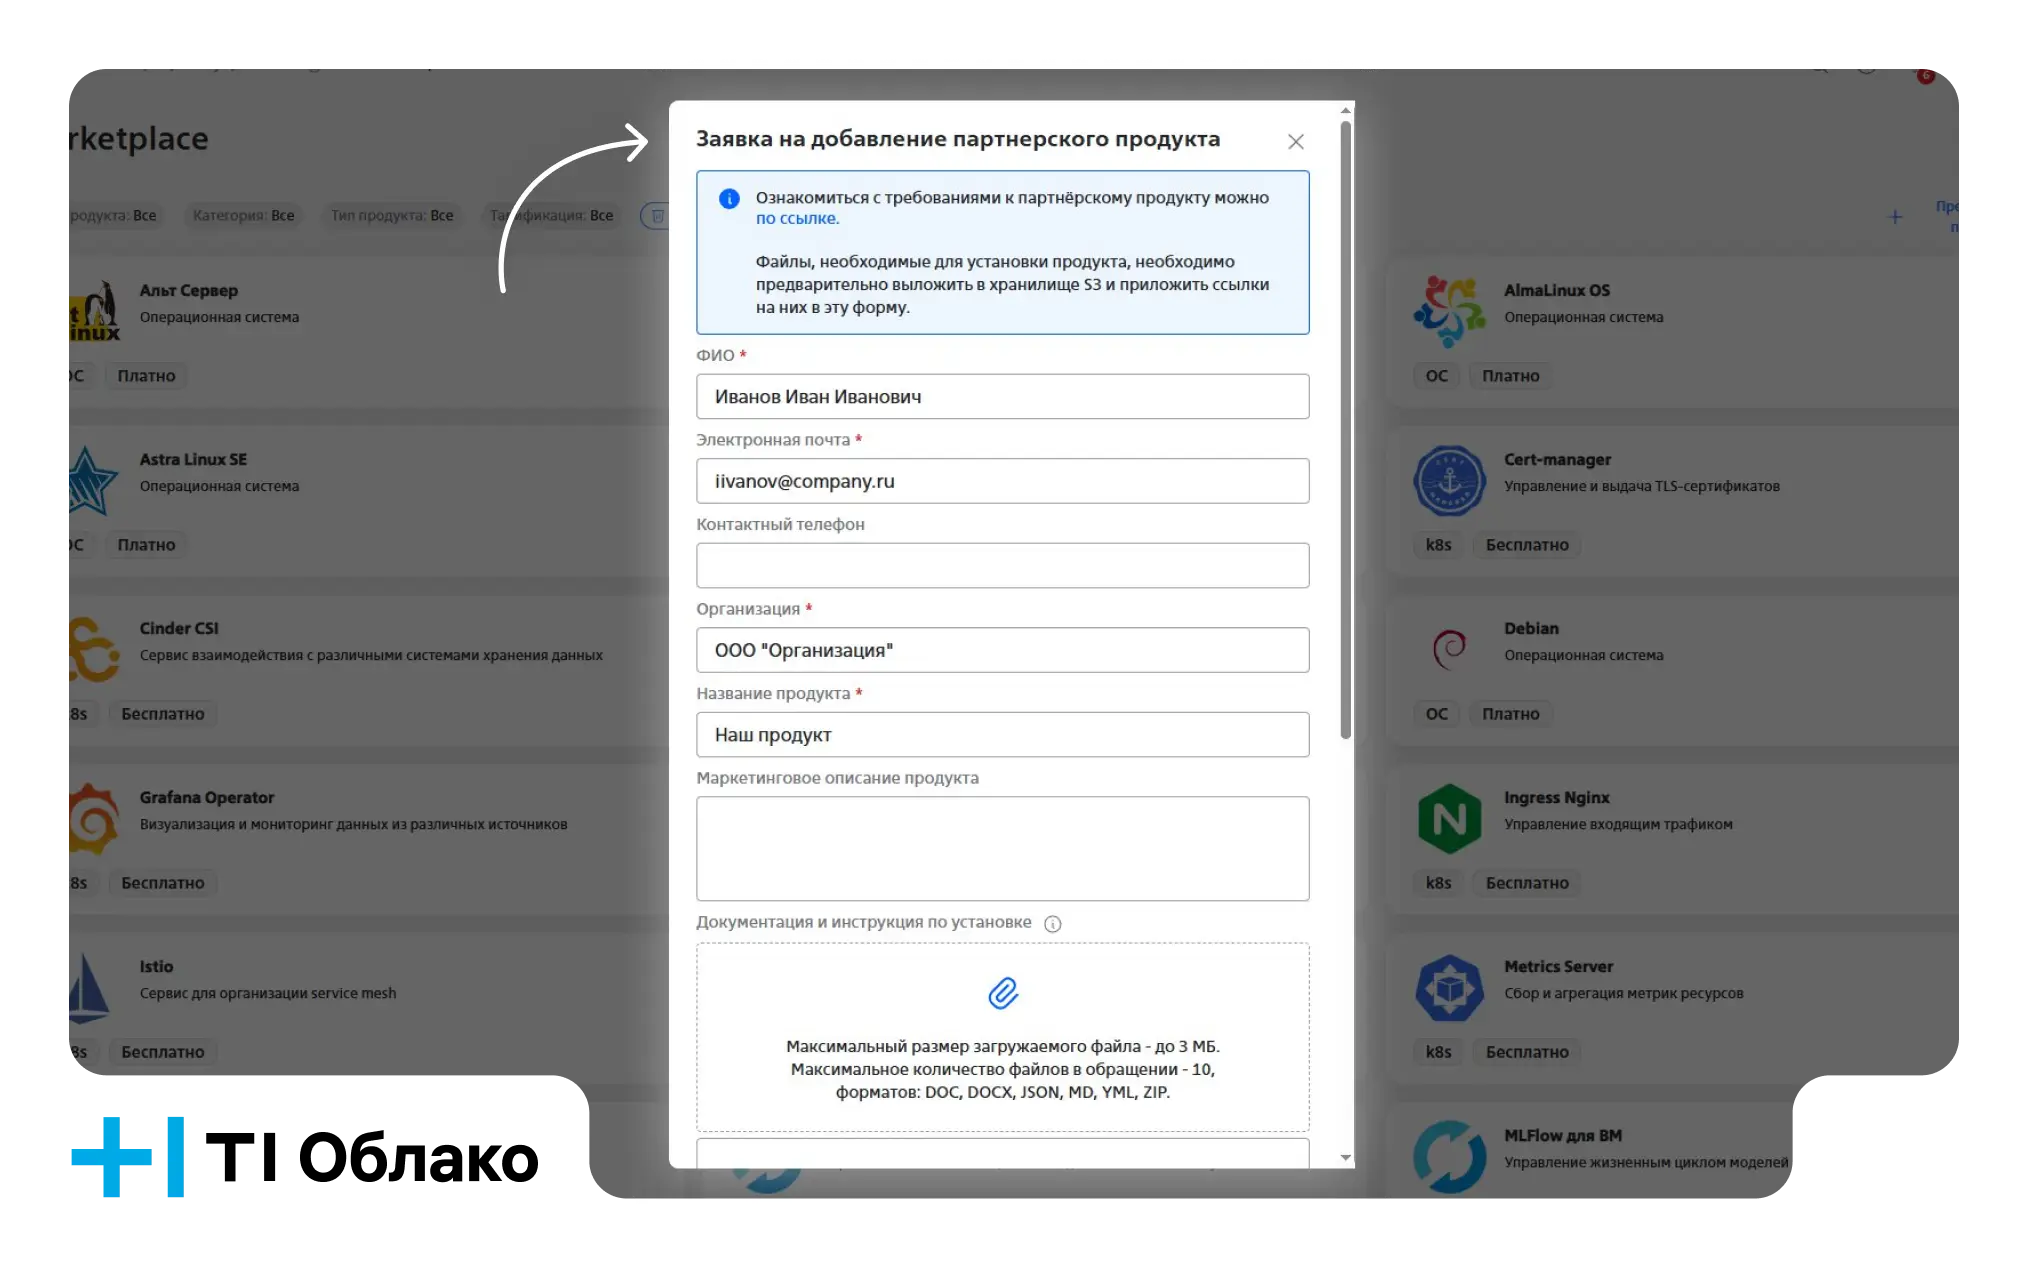The height and width of the screenshot is (1268, 2028).
Task: Click the paperclip attach file icon
Action: click(x=1003, y=993)
